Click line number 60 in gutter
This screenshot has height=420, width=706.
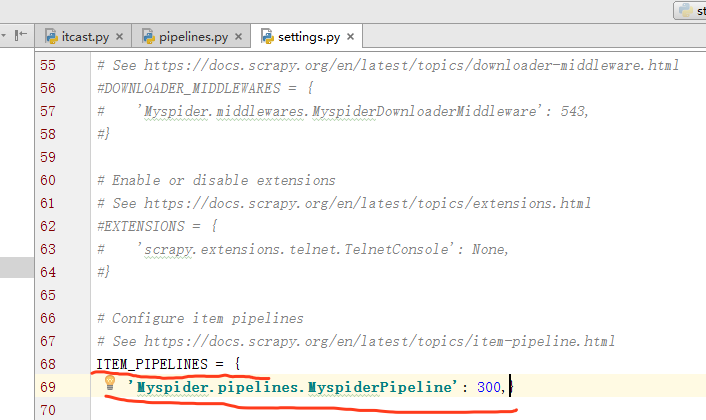48,180
